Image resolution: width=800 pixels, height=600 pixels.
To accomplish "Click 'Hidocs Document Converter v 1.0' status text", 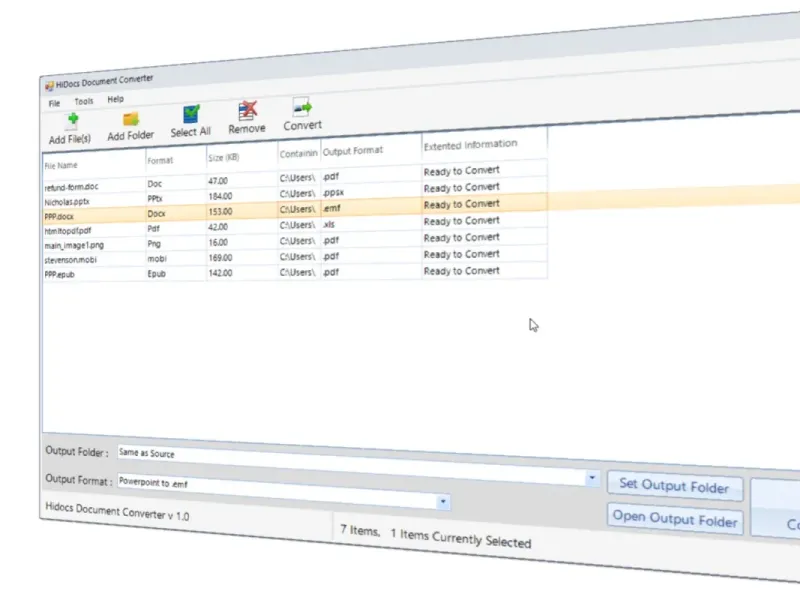I will click(117, 511).
